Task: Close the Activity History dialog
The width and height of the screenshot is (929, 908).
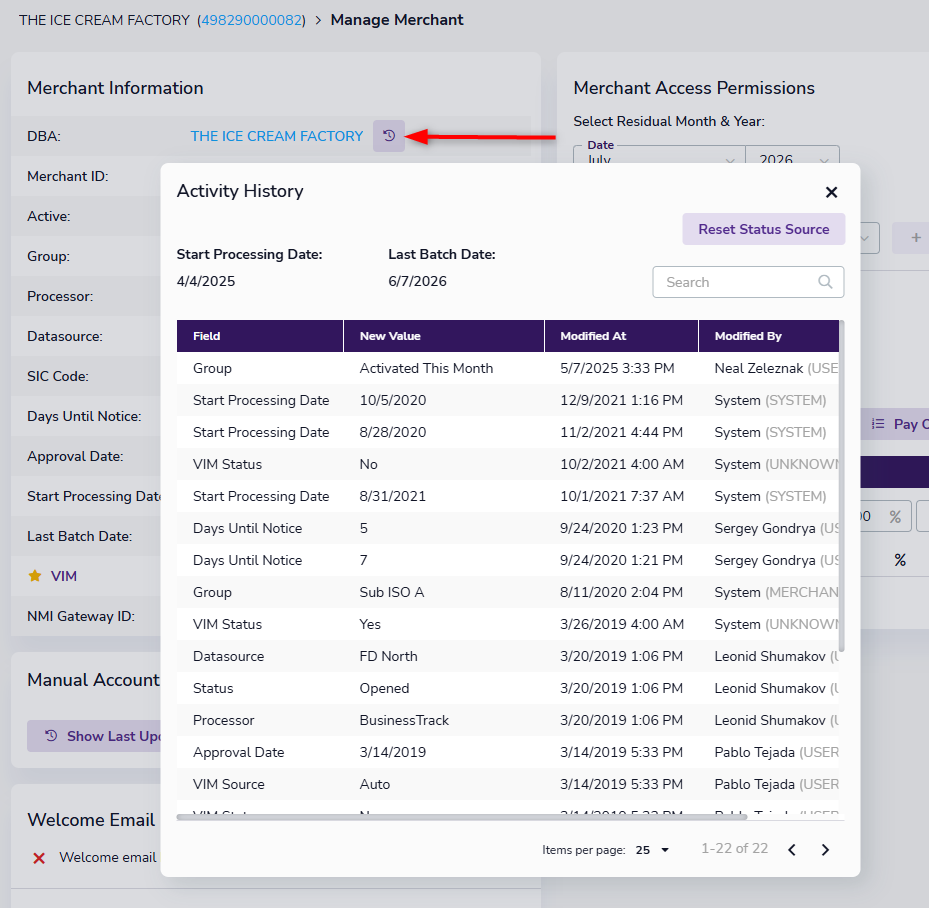Action: coord(831,192)
